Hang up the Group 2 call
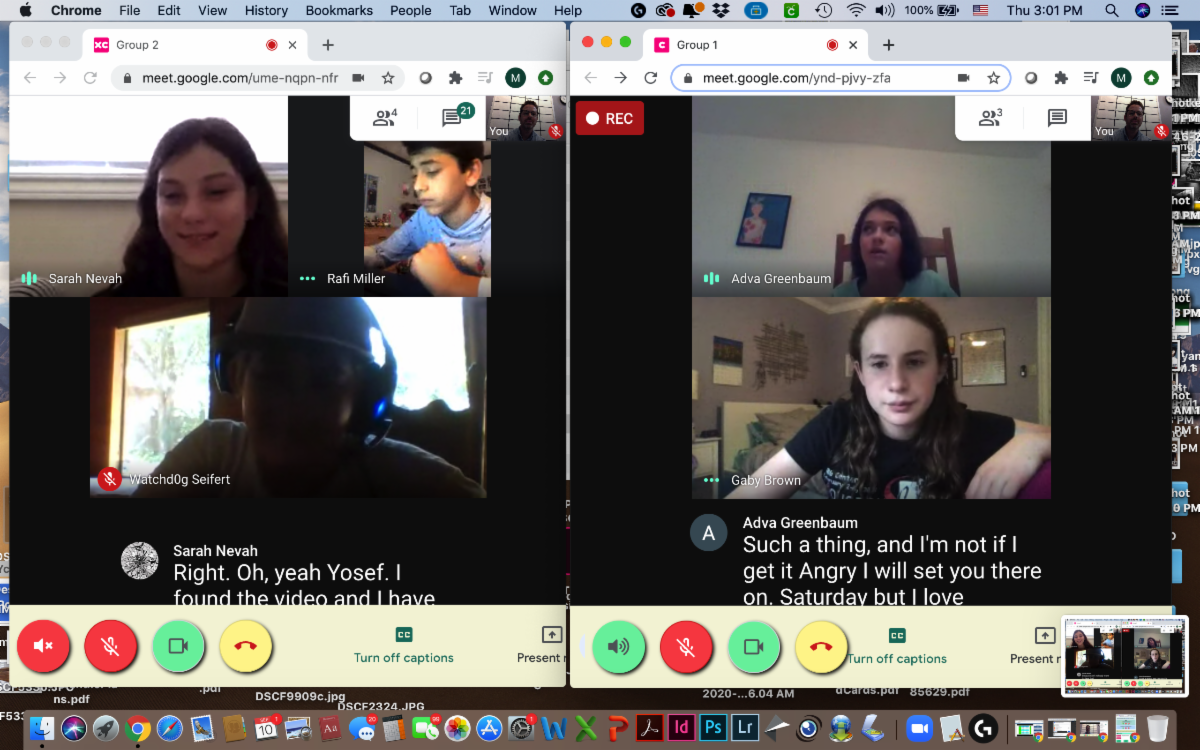The width and height of the screenshot is (1200, 750). click(245, 646)
